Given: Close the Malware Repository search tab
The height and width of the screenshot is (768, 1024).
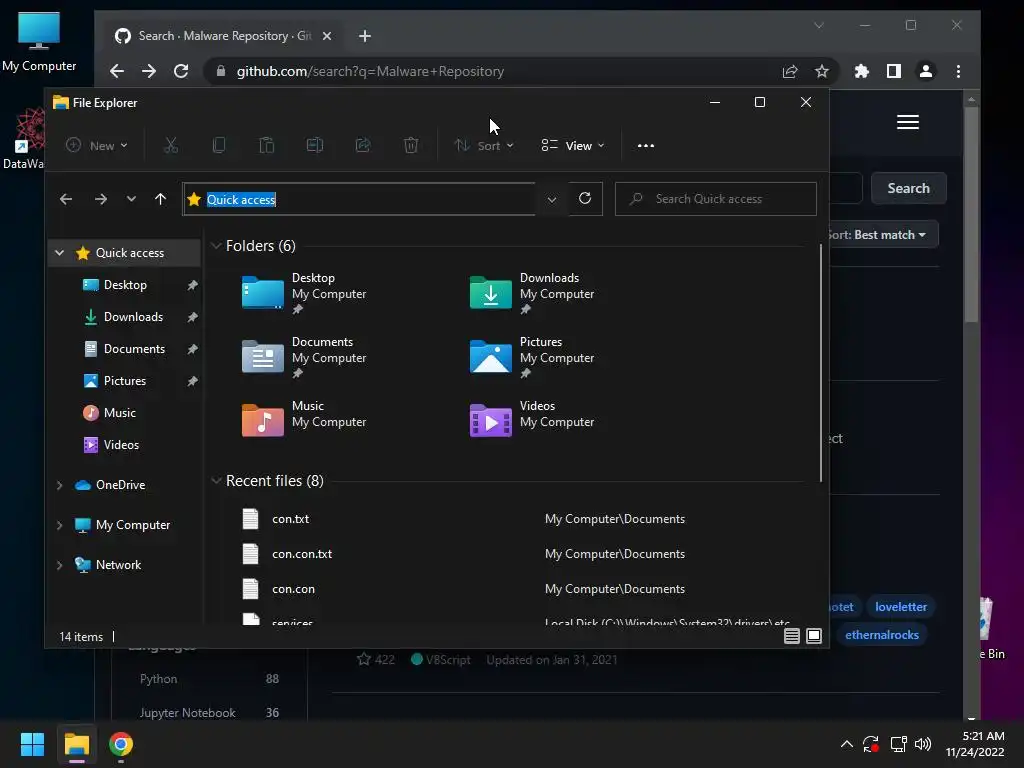Looking at the screenshot, I should [x=327, y=36].
